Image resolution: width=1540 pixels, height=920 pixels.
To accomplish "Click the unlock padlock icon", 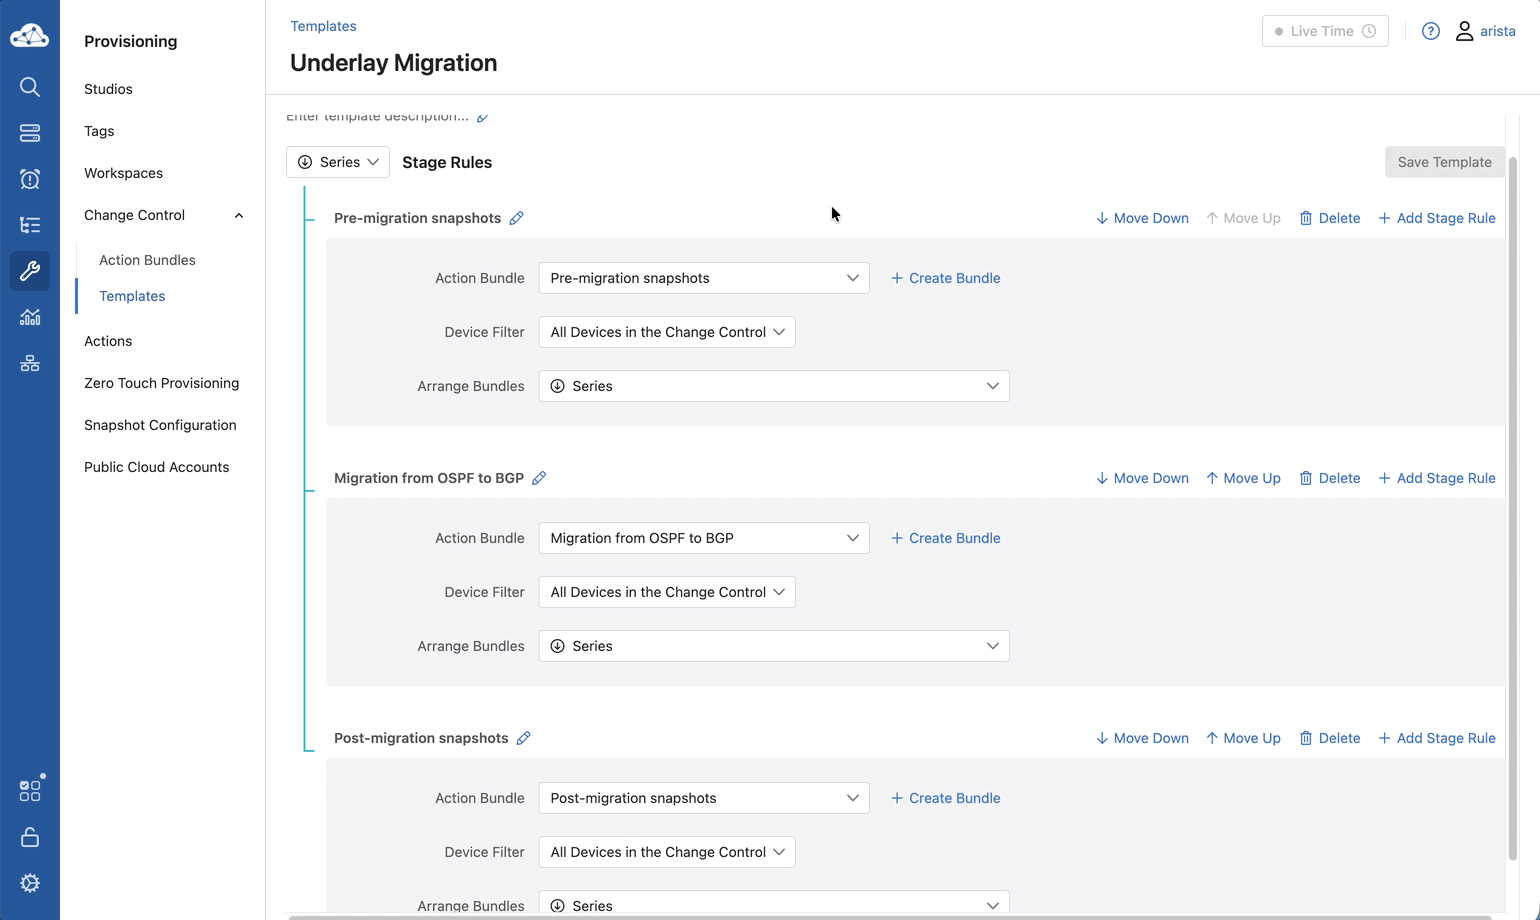I will point(30,837).
